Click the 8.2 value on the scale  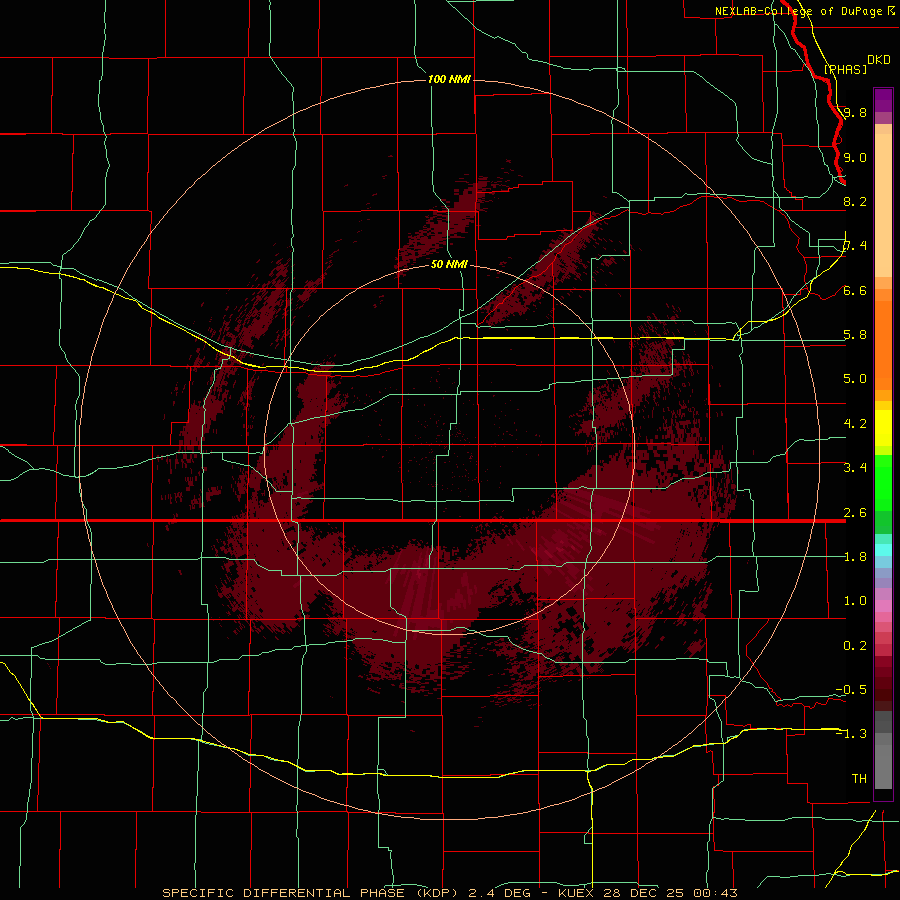pyautogui.click(x=855, y=201)
